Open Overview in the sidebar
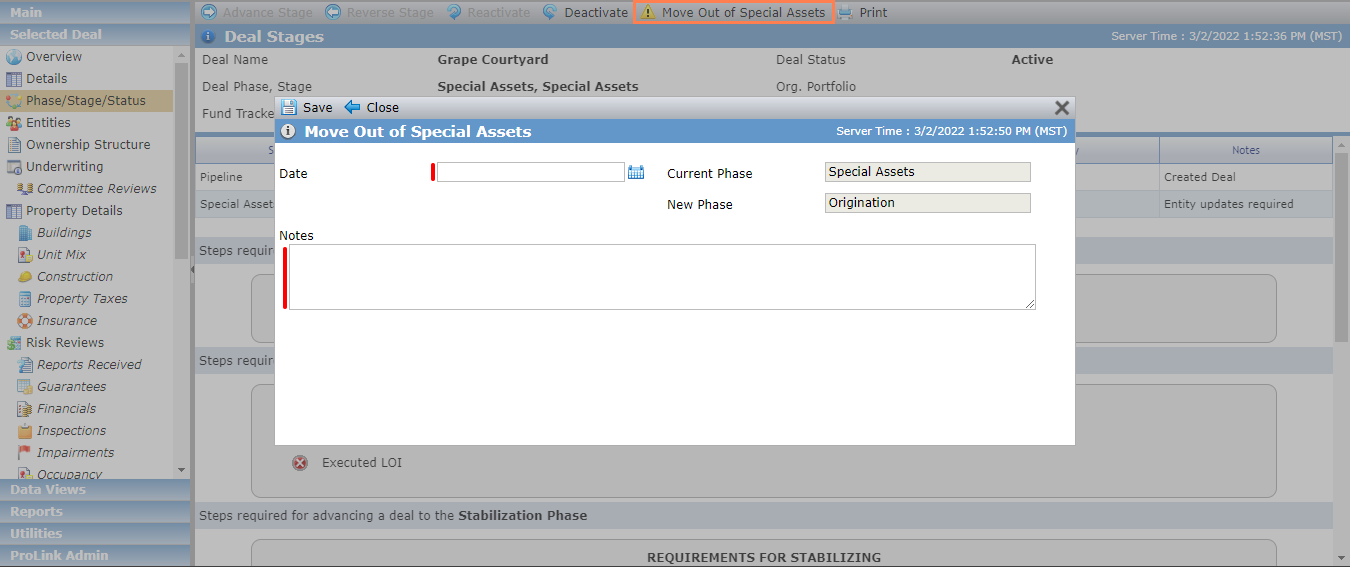 pos(54,57)
